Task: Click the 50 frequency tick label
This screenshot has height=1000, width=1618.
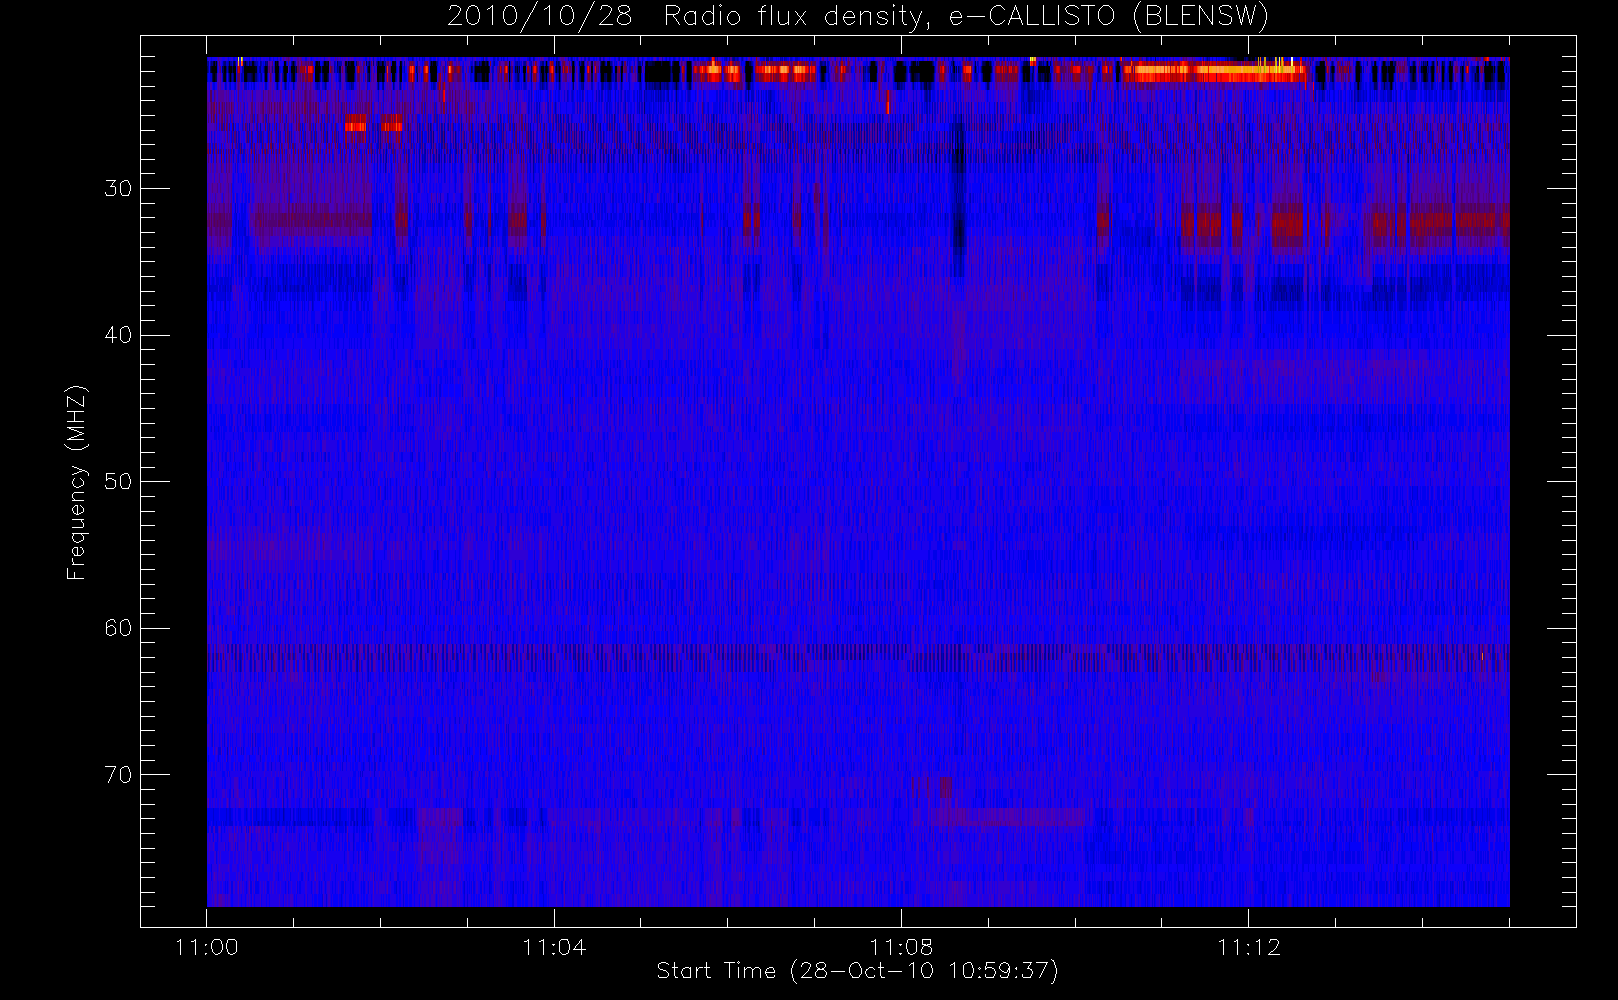Action: tap(118, 482)
